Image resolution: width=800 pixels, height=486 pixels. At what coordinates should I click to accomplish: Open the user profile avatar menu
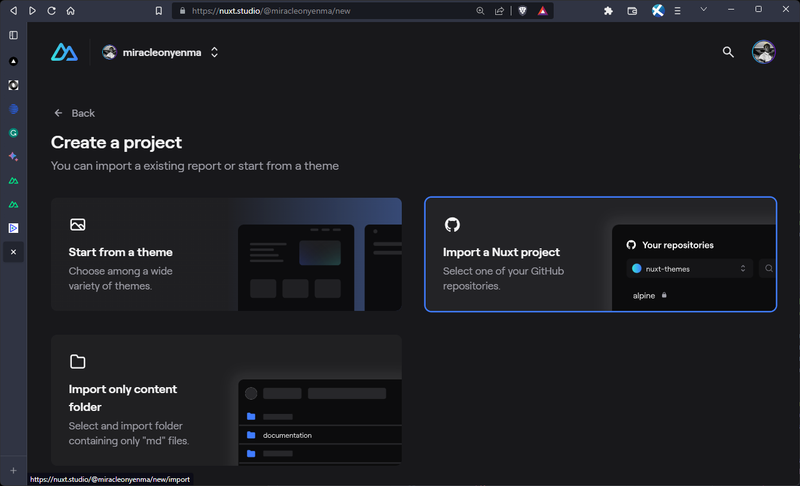coord(763,52)
